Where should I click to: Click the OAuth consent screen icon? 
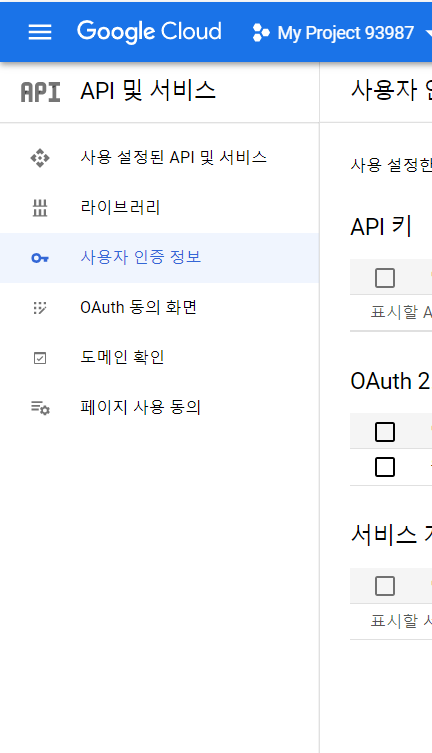[40, 308]
